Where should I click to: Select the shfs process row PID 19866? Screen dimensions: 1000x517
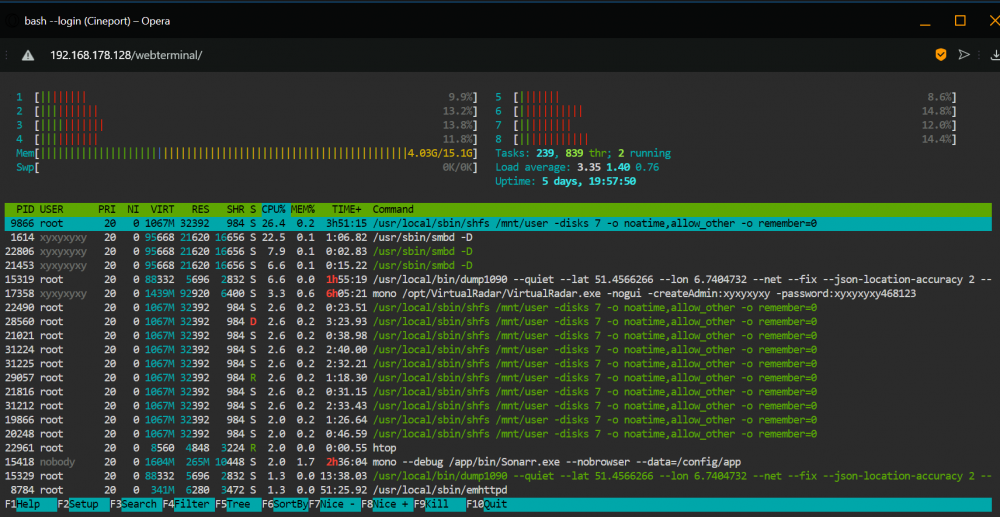tap(498, 419)
